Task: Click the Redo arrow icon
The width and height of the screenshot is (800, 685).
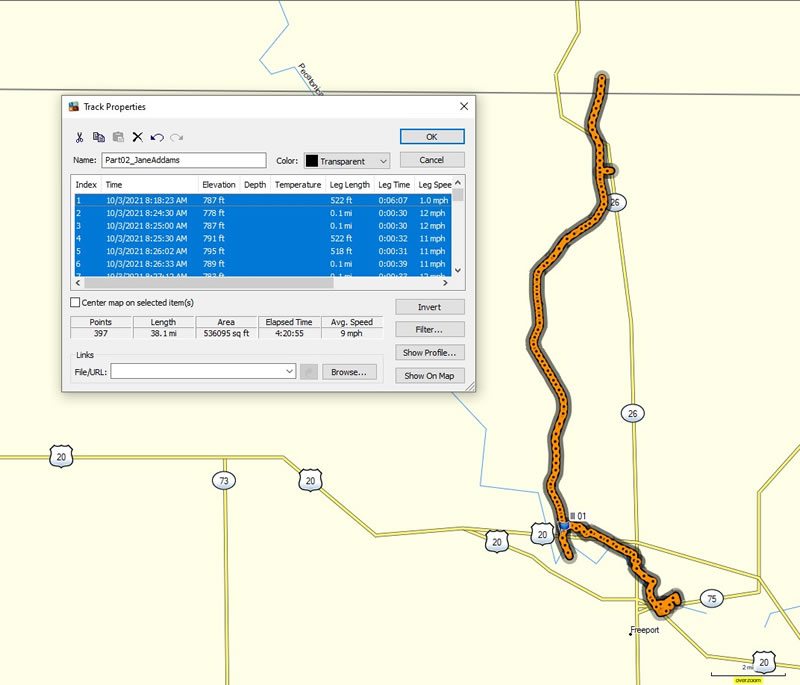Action: [177, 137]
